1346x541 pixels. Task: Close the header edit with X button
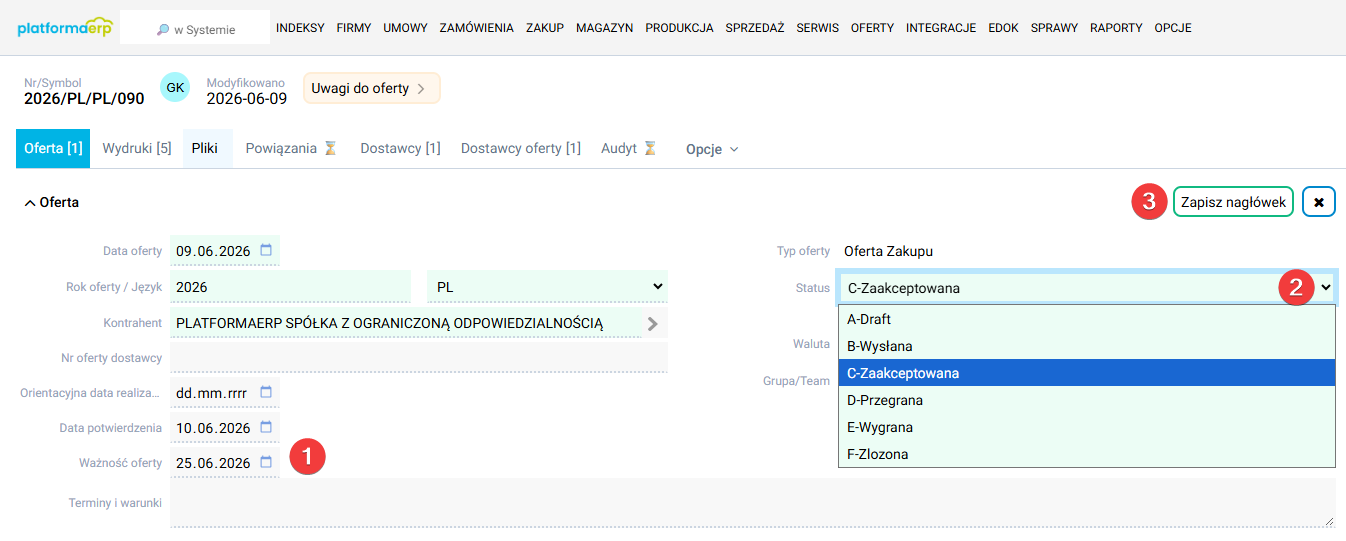tap(1319, 202)
